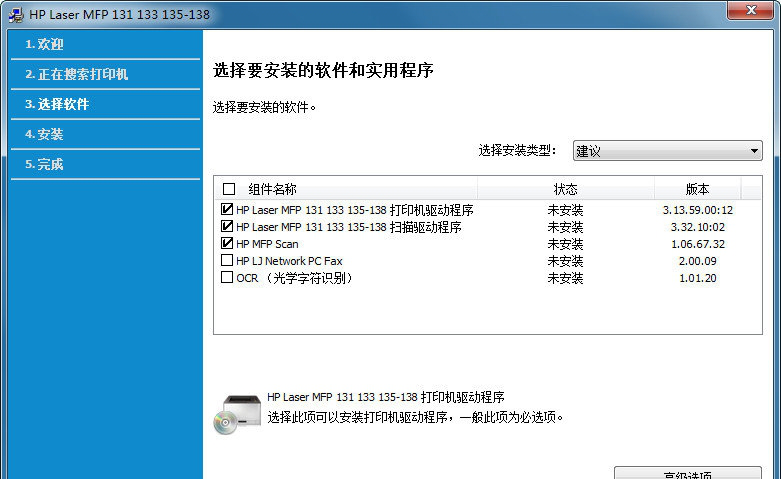Click the 高级选项 button at the bottom
This screenshot has height=498, width=781.
pyautogui.click(x=688, y=473)
